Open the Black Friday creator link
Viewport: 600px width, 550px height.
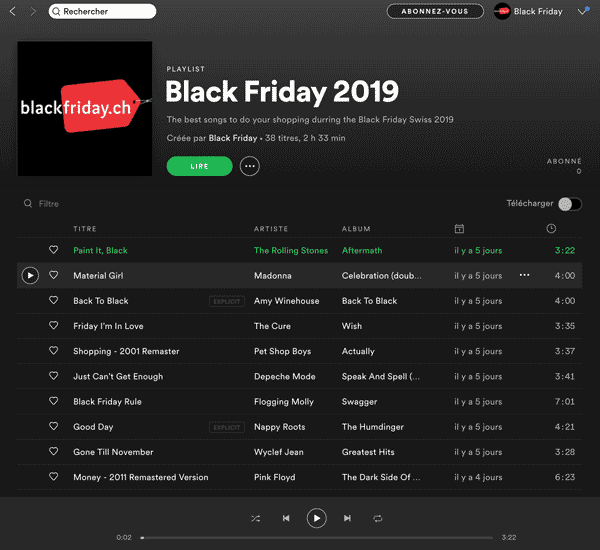tap(233, 138)
